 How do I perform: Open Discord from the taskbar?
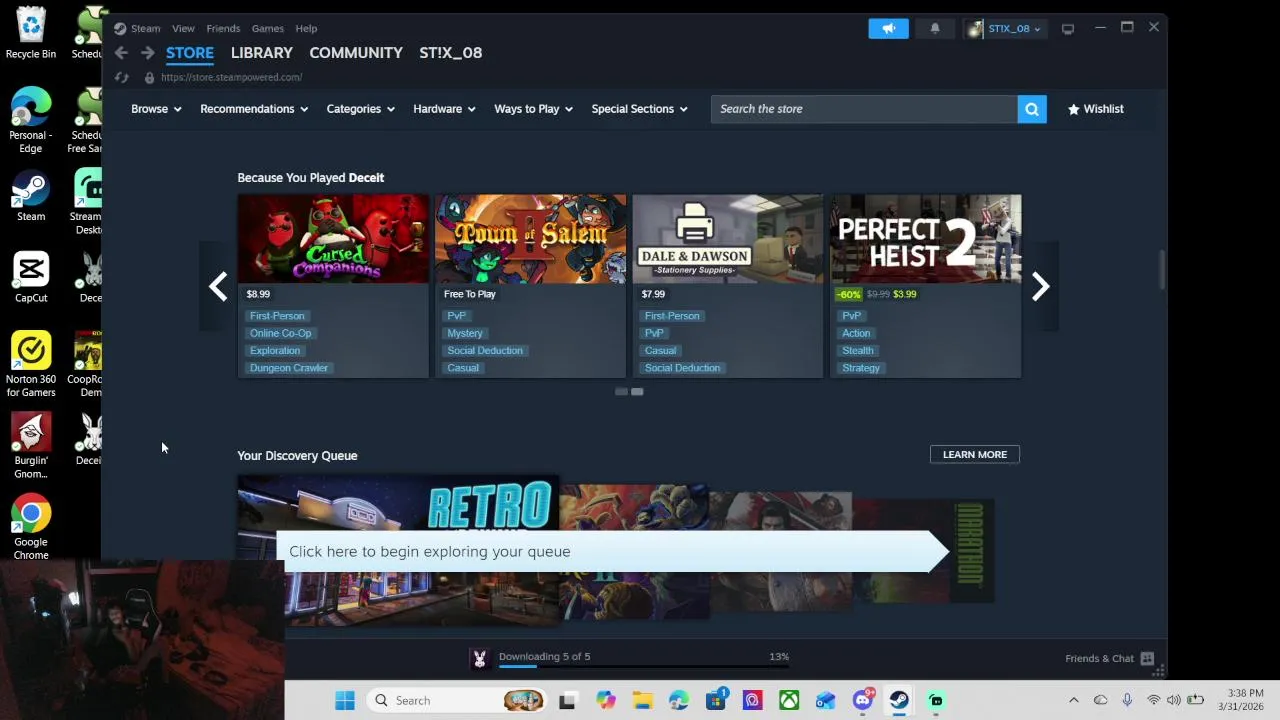coord(863,700)
